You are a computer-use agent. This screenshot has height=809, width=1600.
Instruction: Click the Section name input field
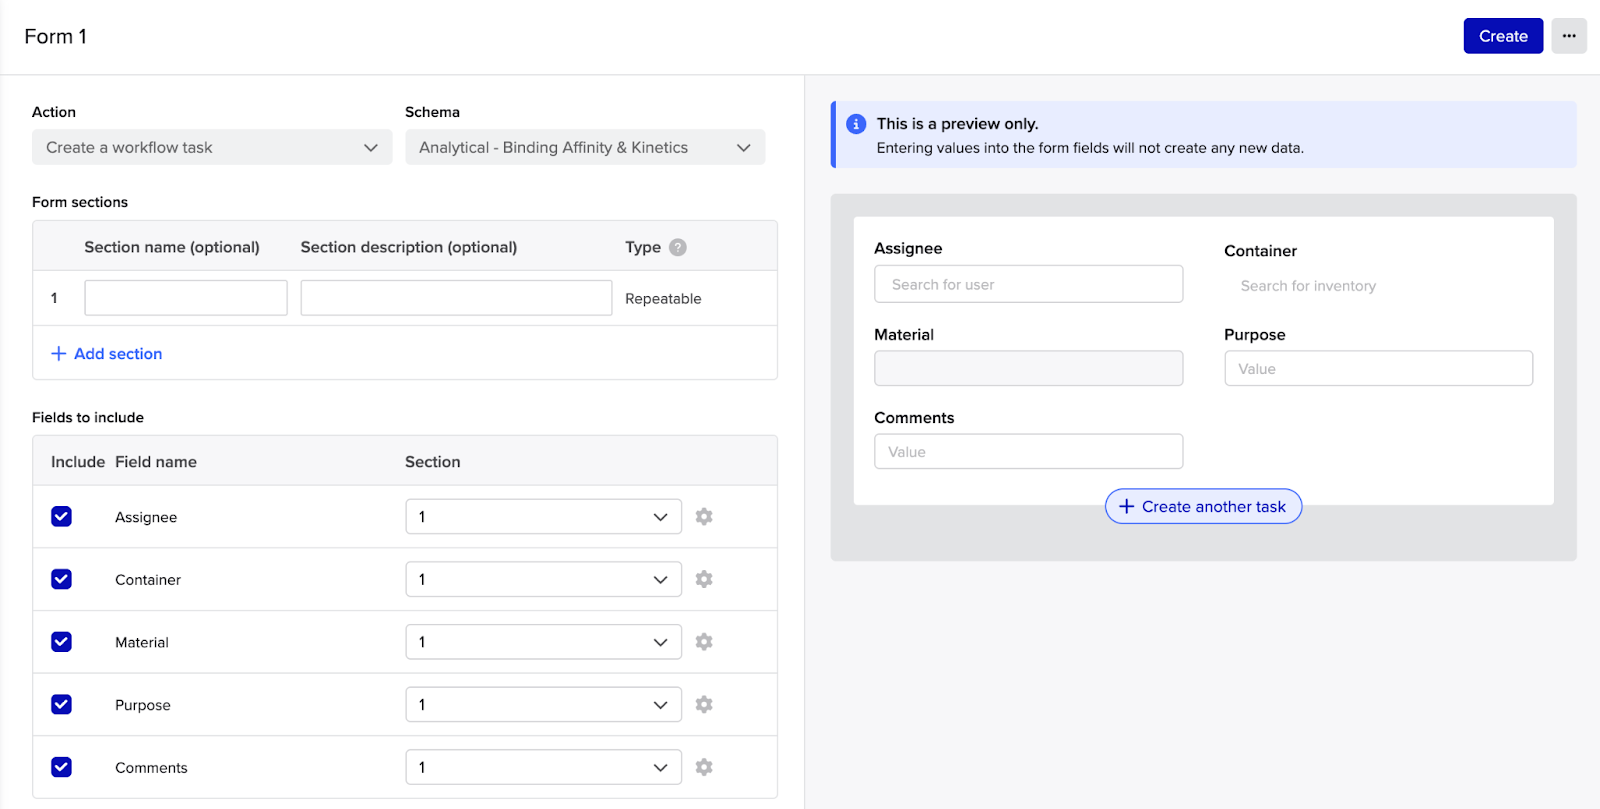(x=186, y=298)
